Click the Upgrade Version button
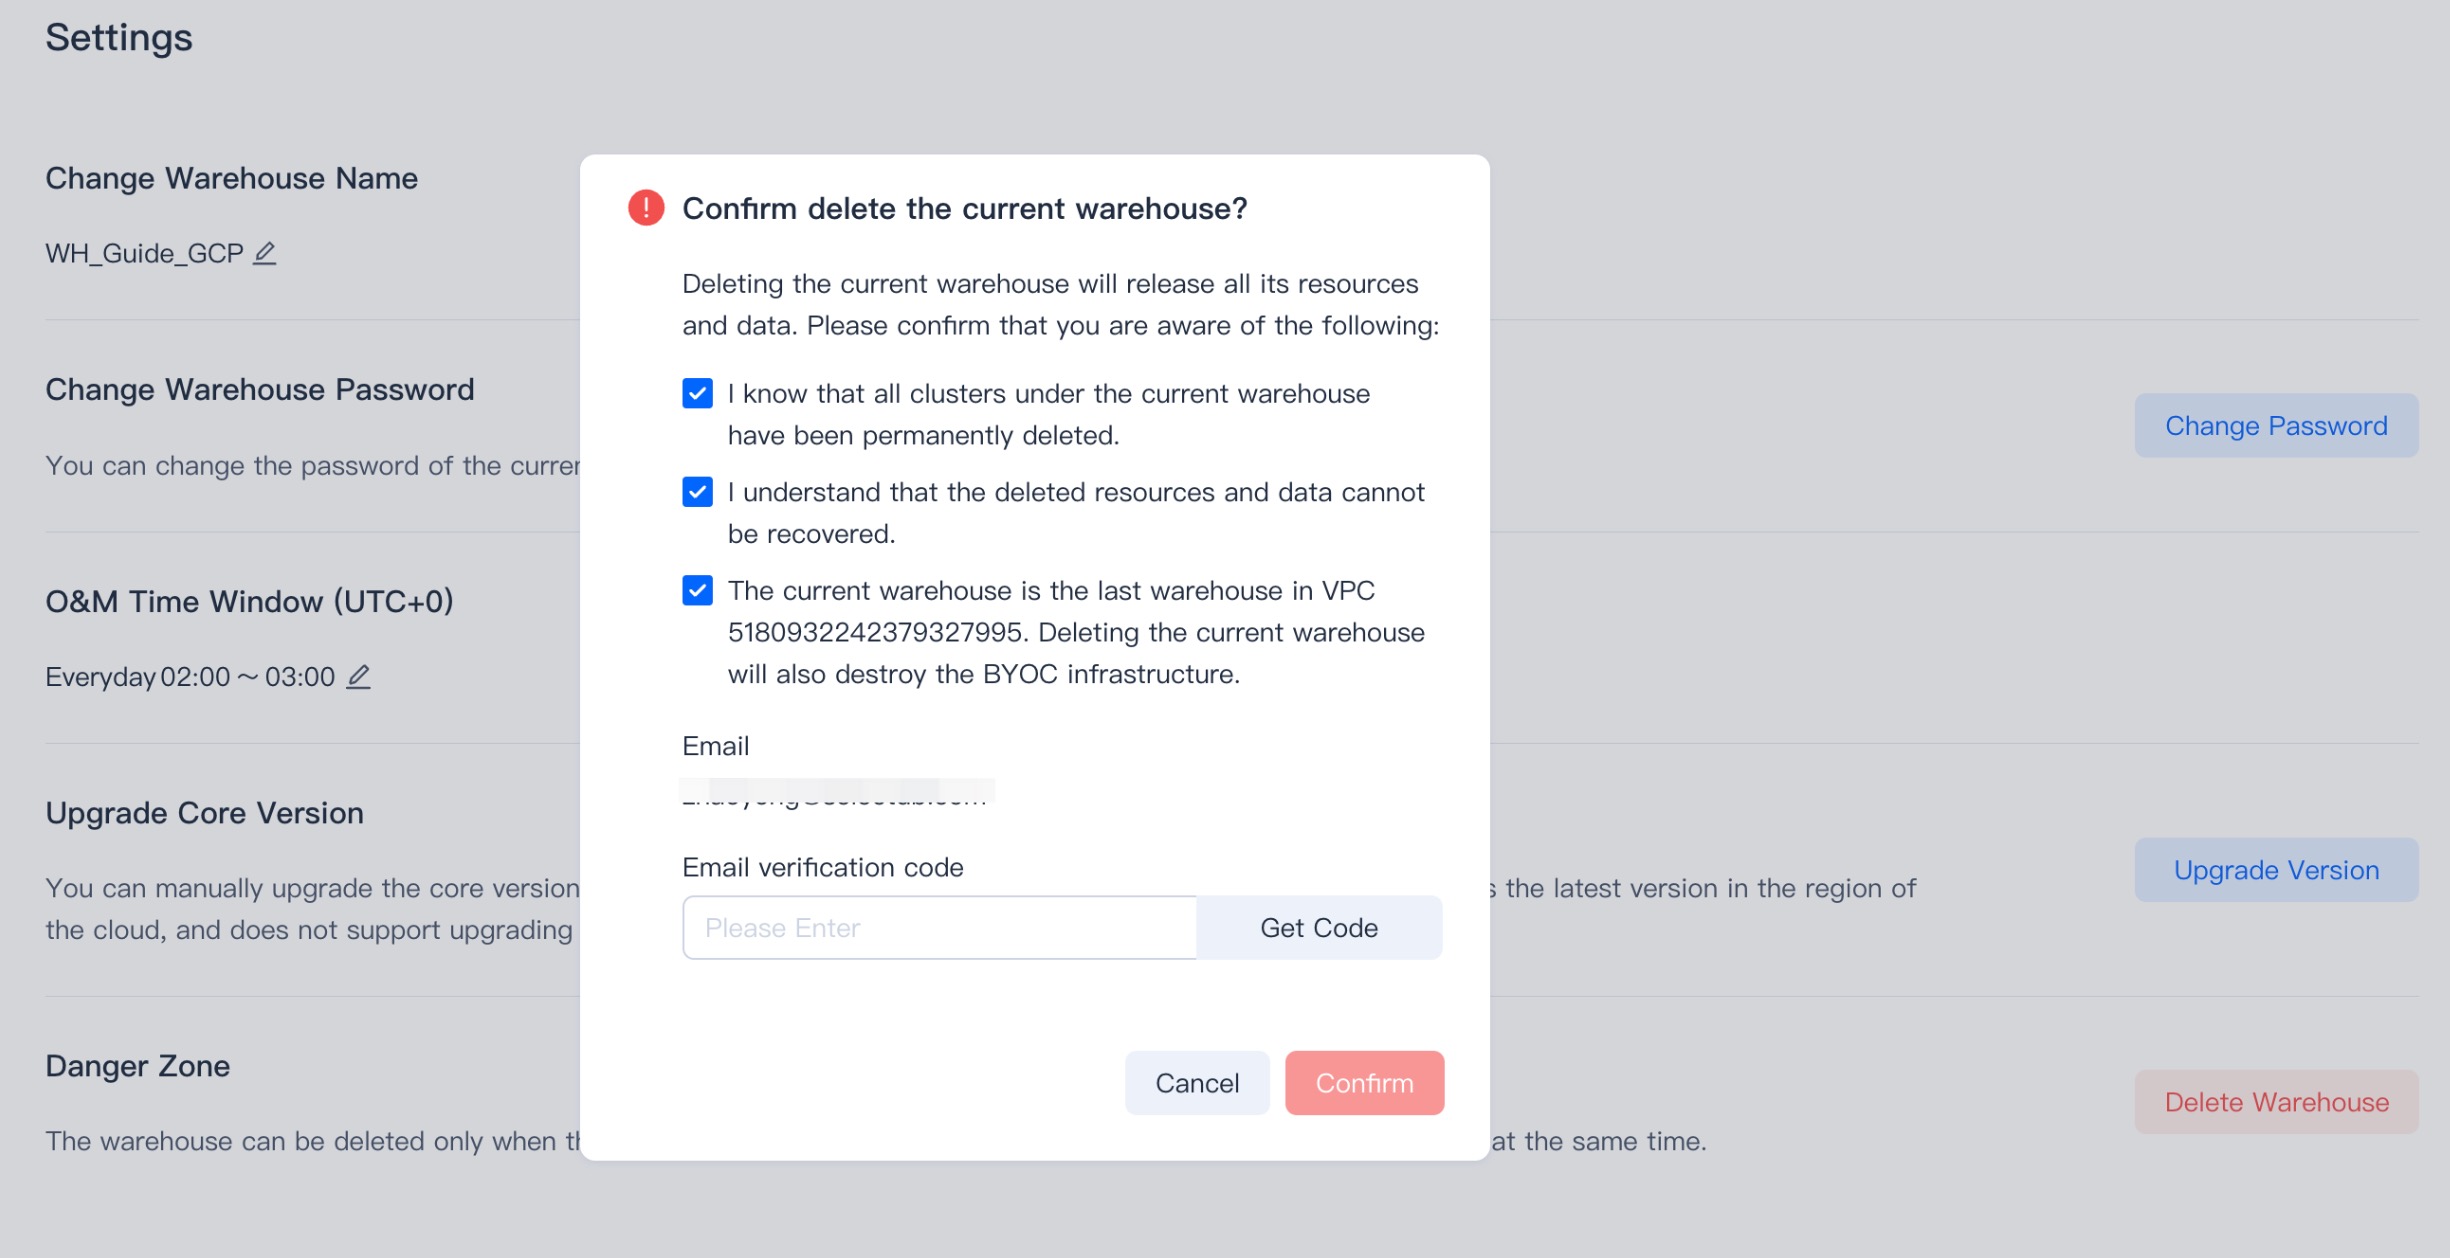Screen dimensions: 2450x1258 pyautogui.click(x=2275, y=870)
